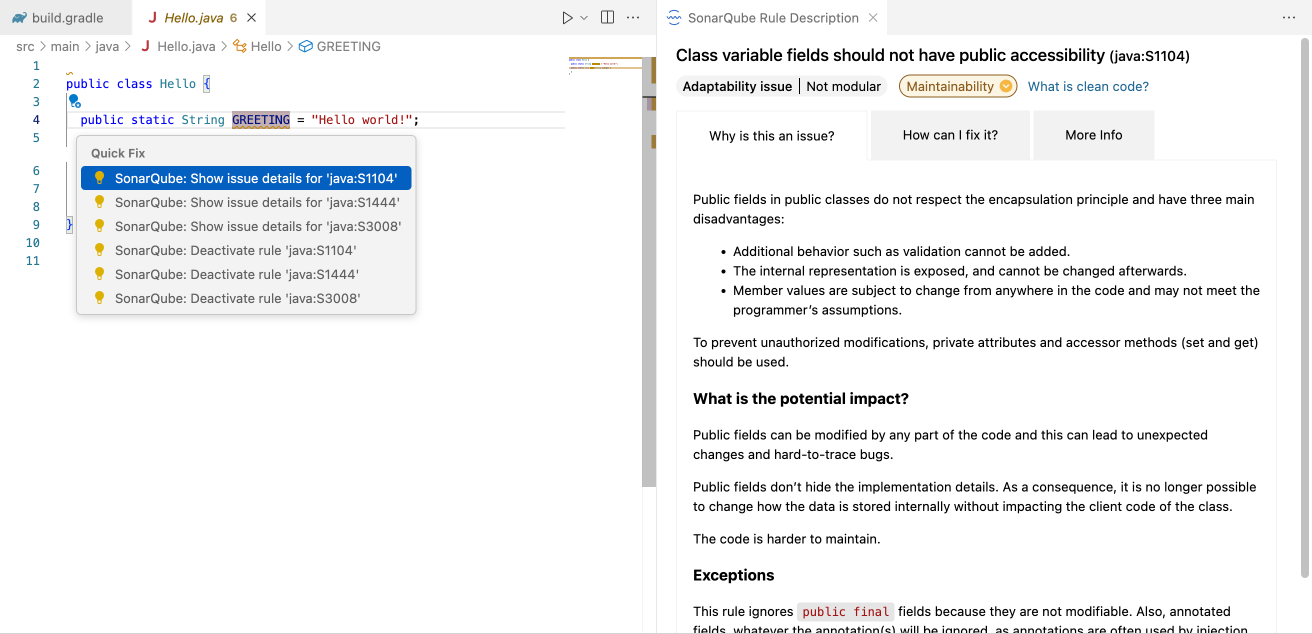Run the Java file with play icon

566,18
